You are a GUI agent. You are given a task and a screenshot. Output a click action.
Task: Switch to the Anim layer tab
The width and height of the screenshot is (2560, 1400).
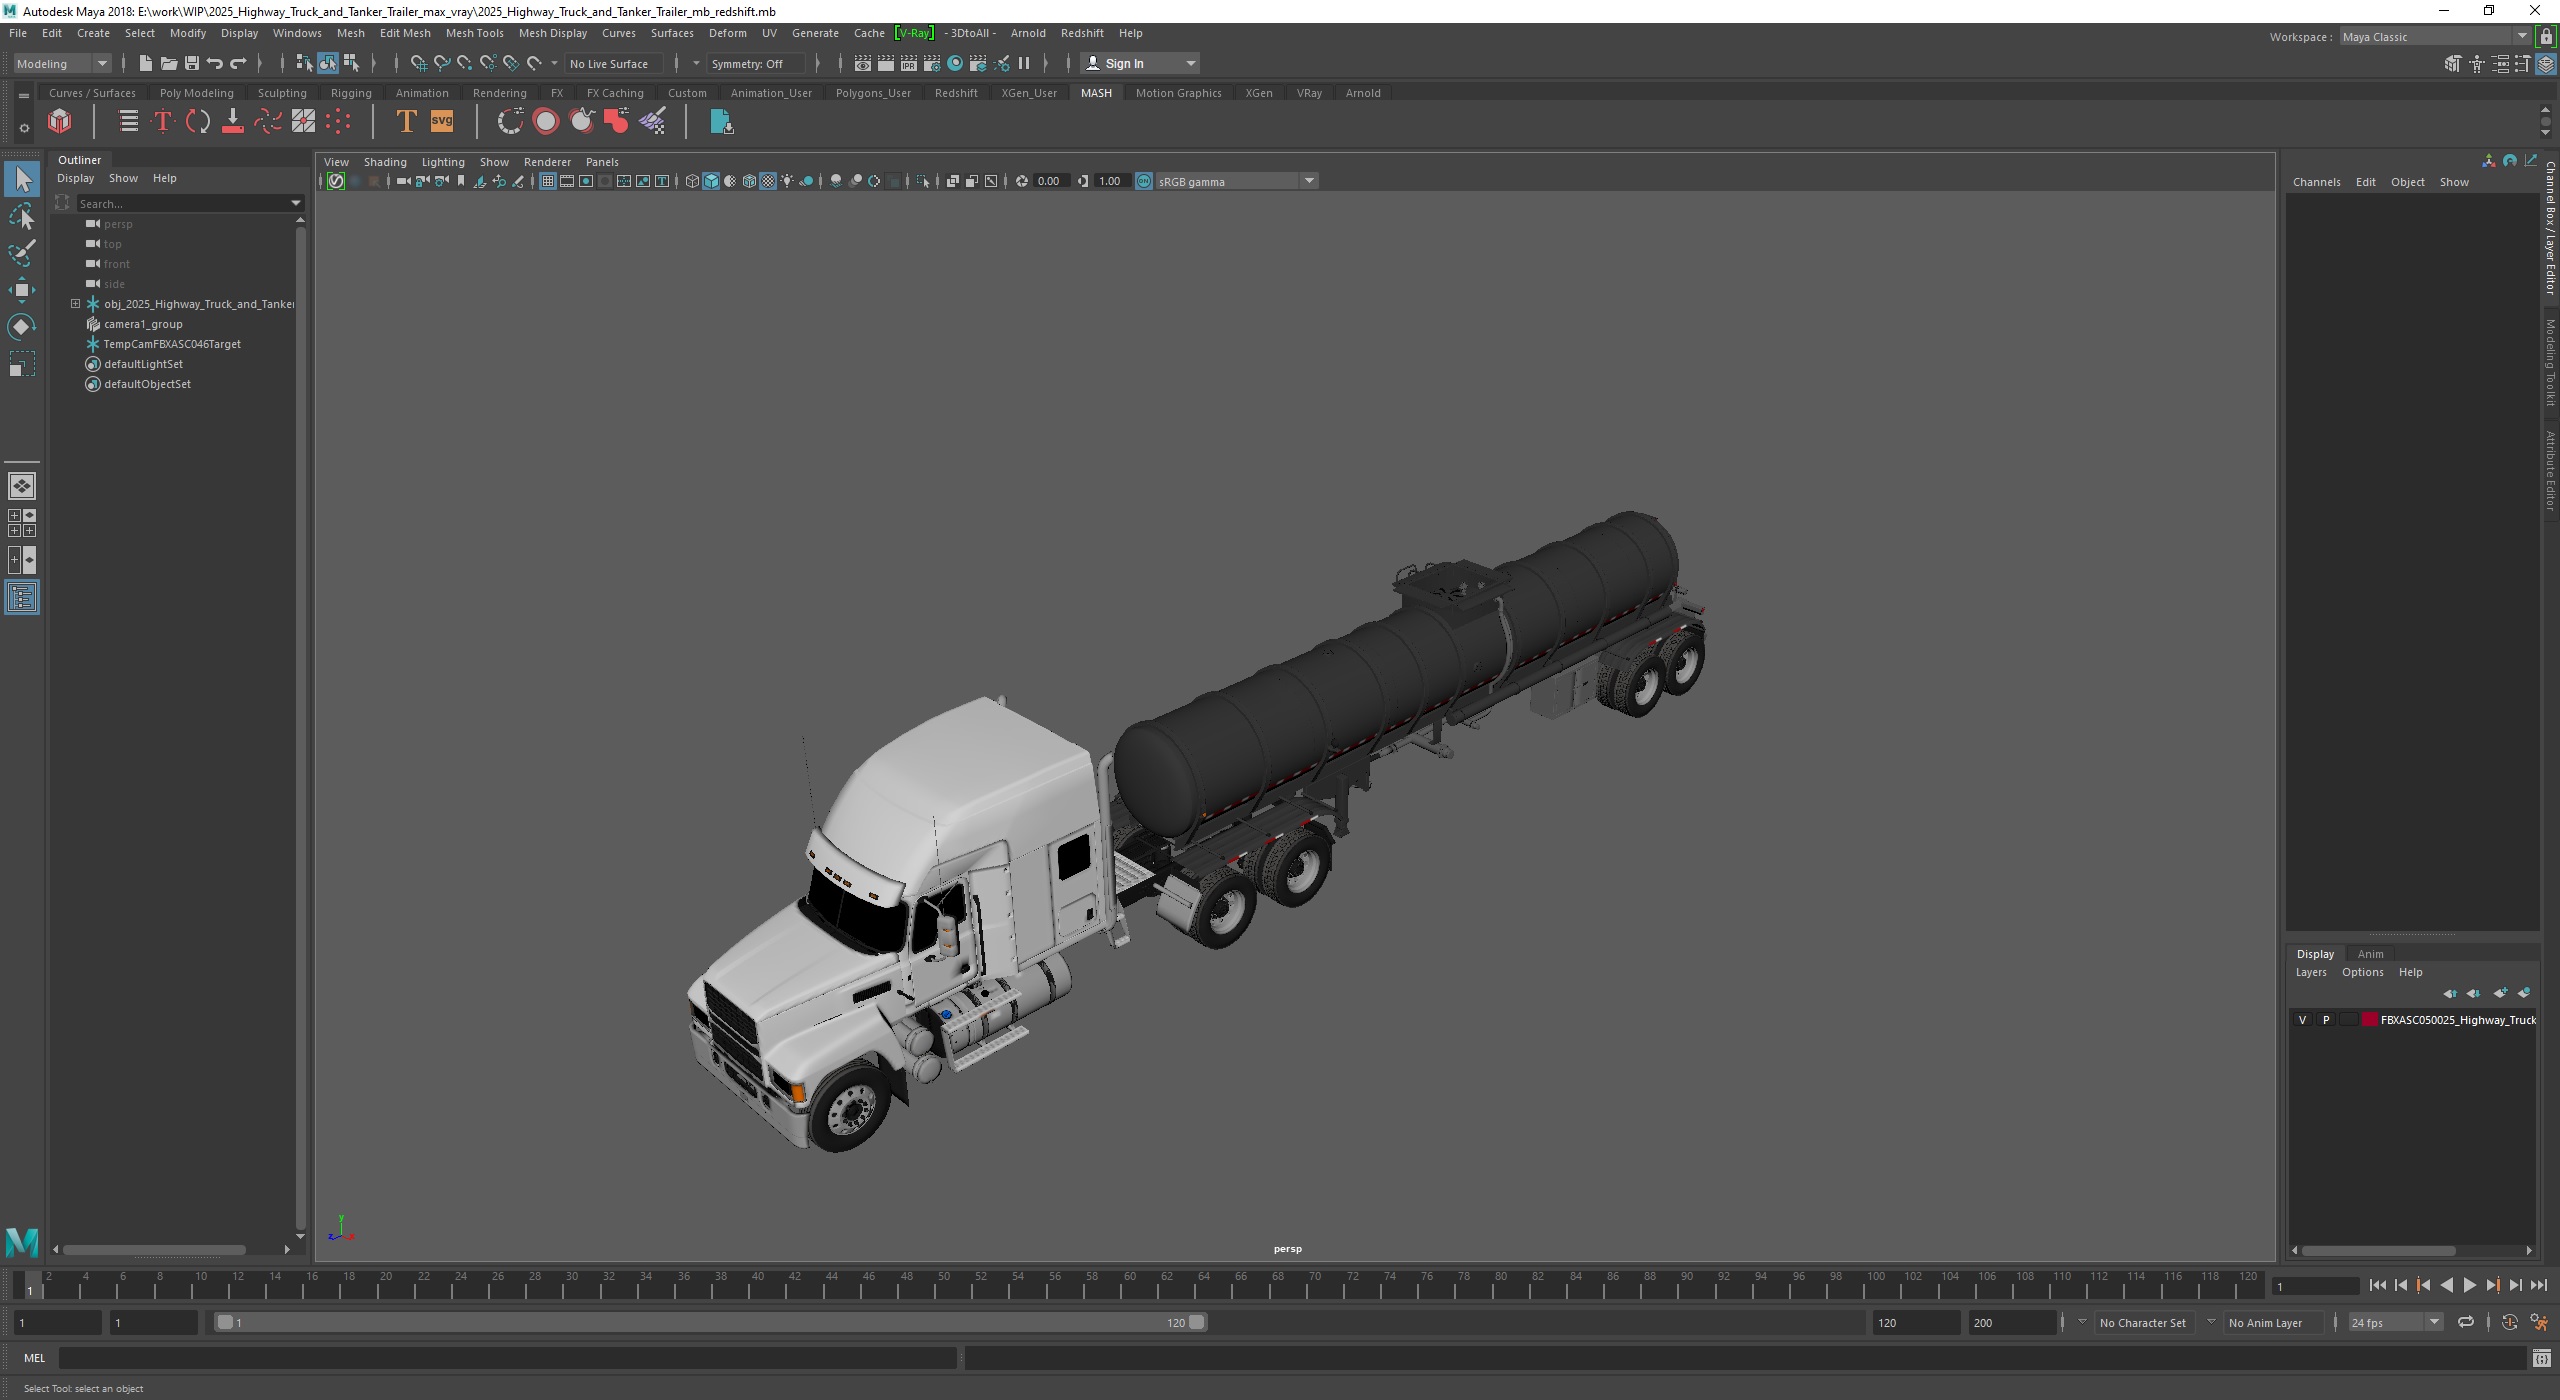pyautogui.click(x=2369, y=954)
